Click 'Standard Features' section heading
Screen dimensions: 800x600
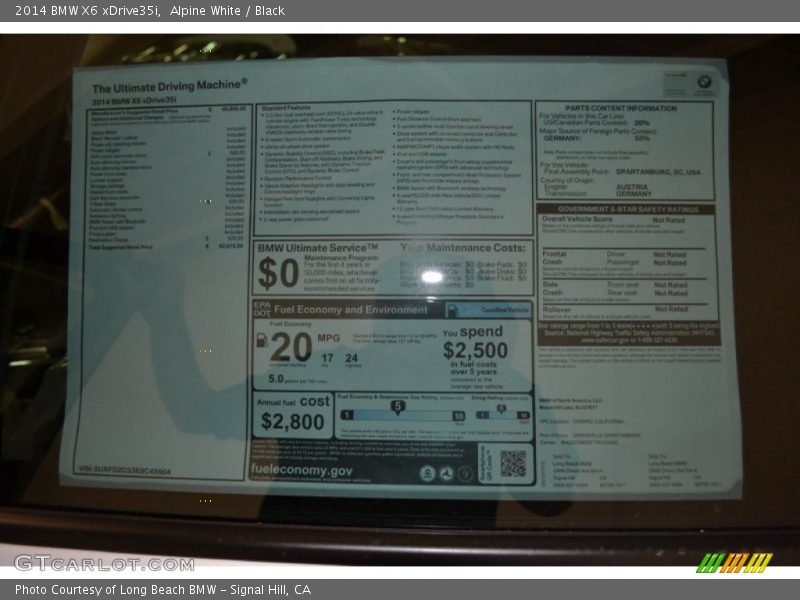tap(286, 108)
